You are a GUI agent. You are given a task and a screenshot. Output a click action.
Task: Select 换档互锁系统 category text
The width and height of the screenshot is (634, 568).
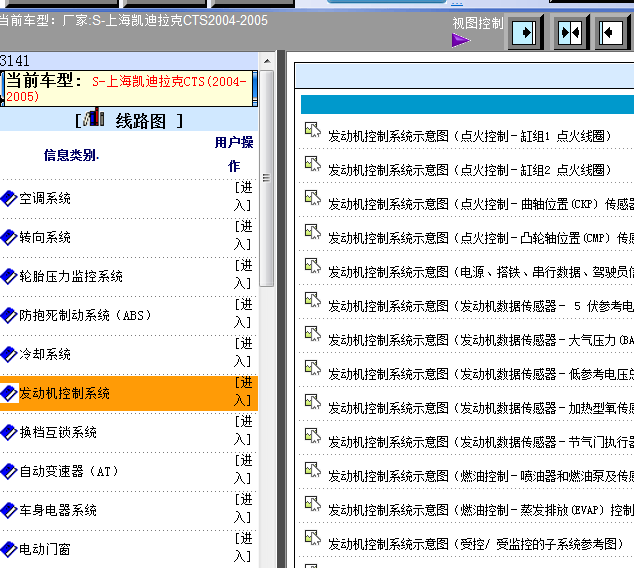click(58, 433)
